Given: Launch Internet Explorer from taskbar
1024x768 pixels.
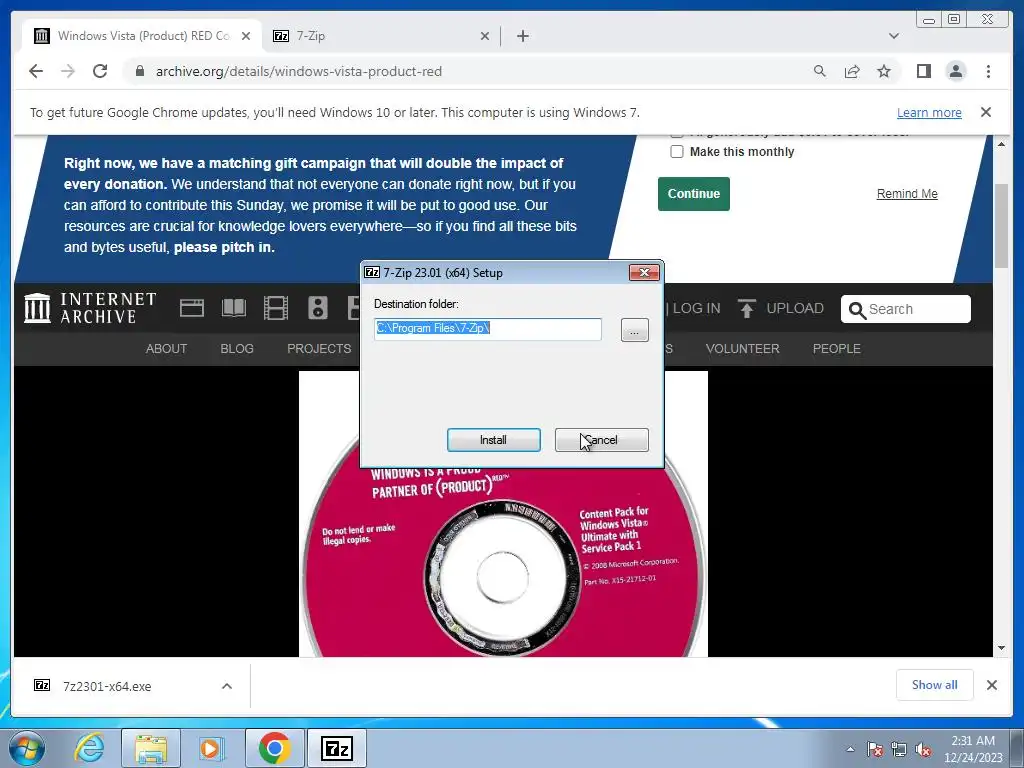Looking at the screenshot, I should [x=89, y=748].
